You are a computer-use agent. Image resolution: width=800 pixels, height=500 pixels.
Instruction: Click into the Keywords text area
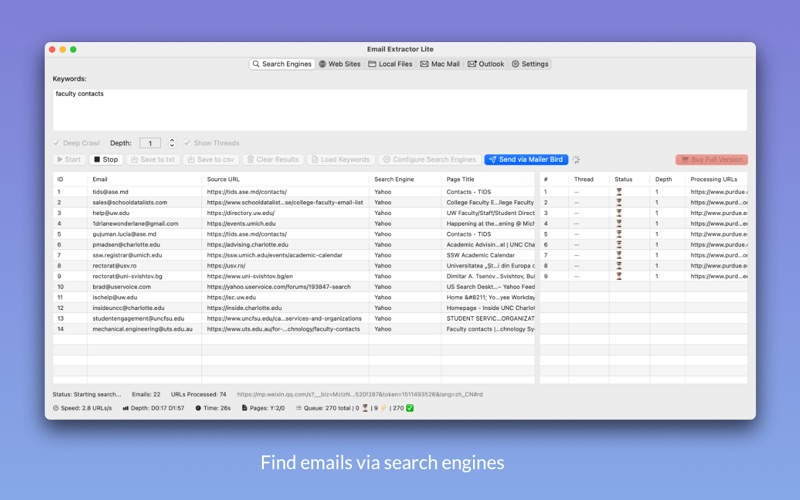pos(400,110)
